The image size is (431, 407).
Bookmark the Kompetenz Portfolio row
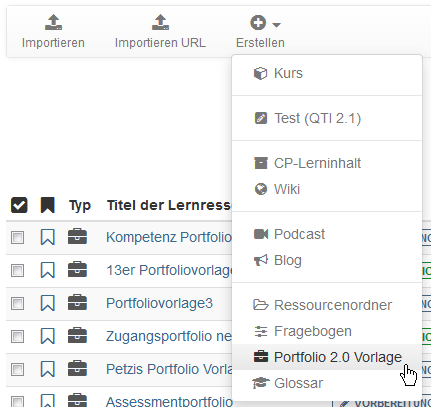(x=48, y=237)
